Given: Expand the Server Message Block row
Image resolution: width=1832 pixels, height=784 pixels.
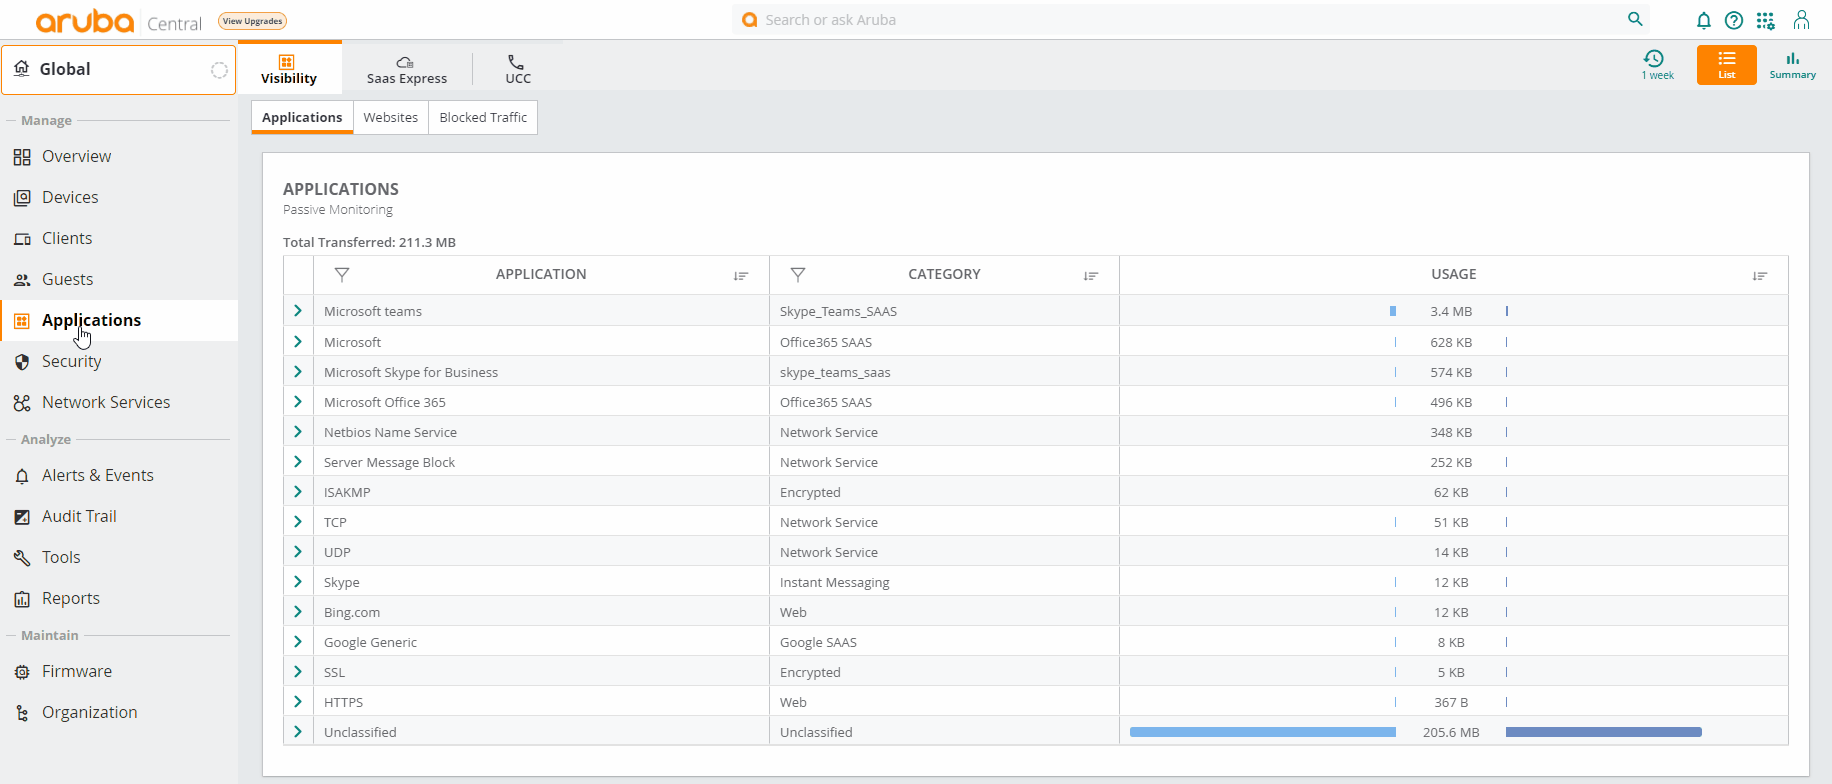Looking at the screenshot, I should pyautogui.click(x=298, y=462).
